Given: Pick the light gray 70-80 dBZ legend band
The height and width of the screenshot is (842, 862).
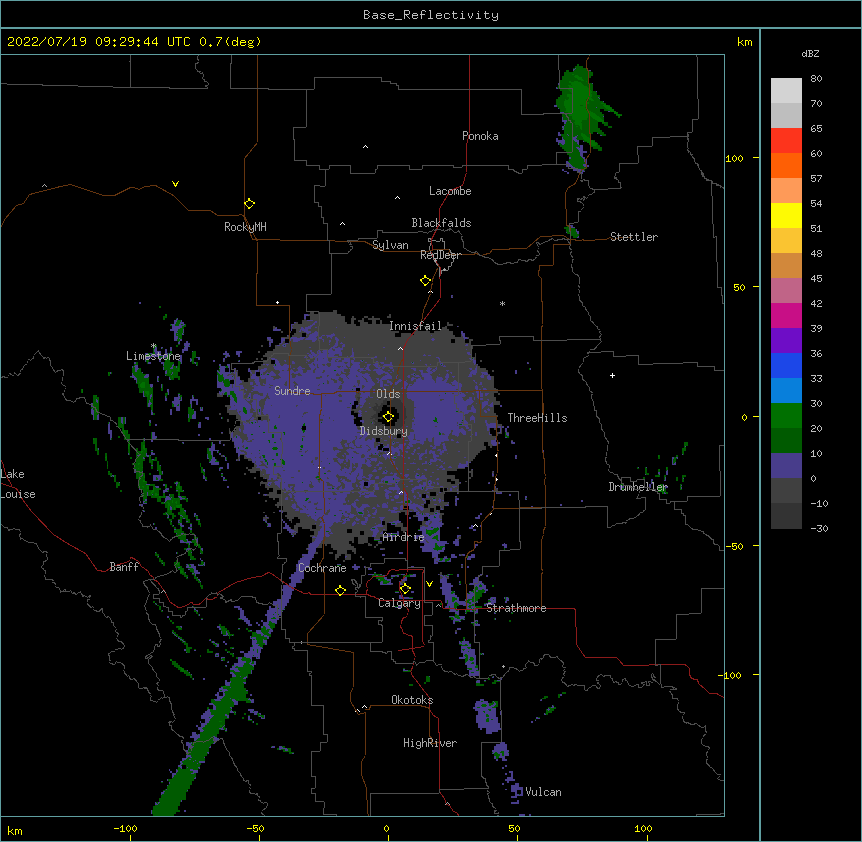Looking at the screenshot, I should coord(786,91).
